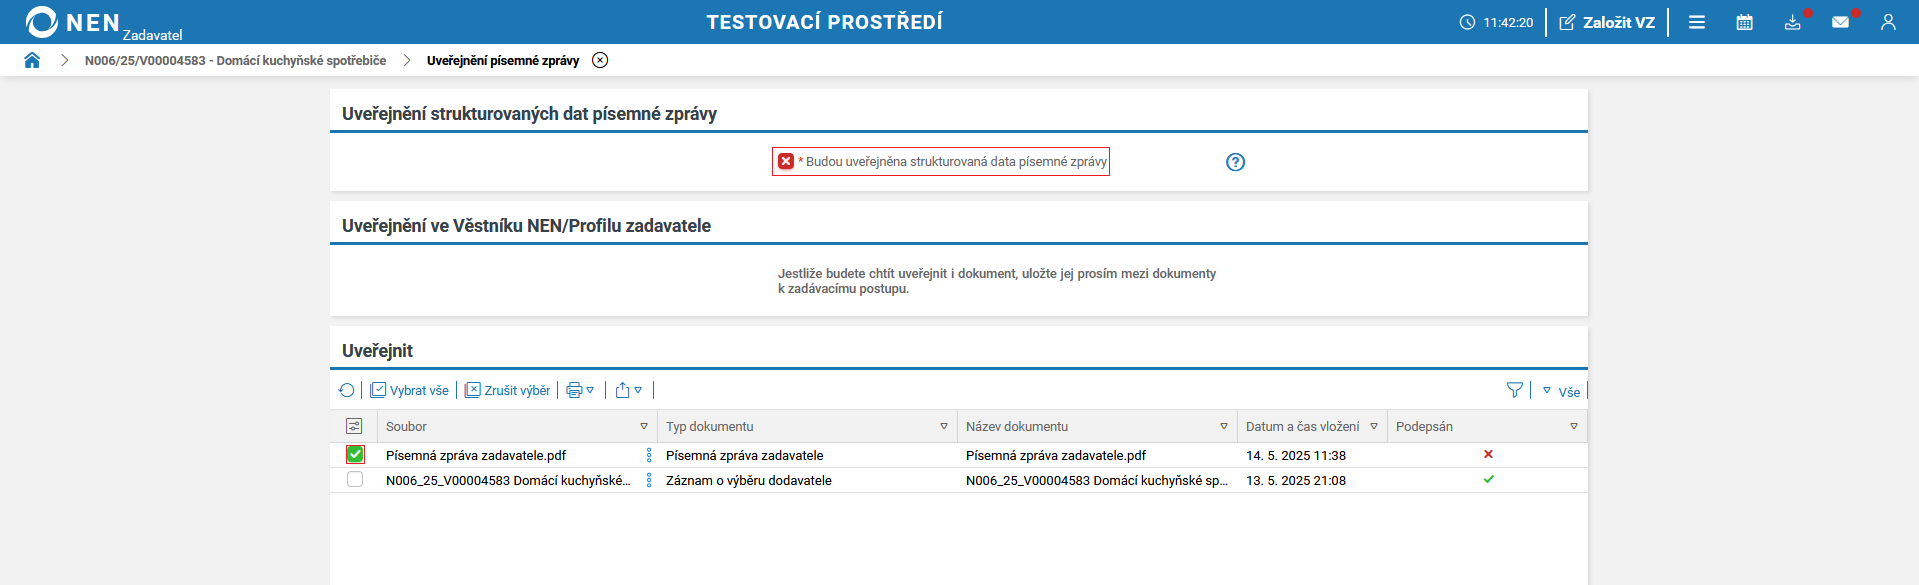The height and width of the screenshot is (585, 1919).
Task: Sort by Soubor column header
Action: tap(406, 426)
